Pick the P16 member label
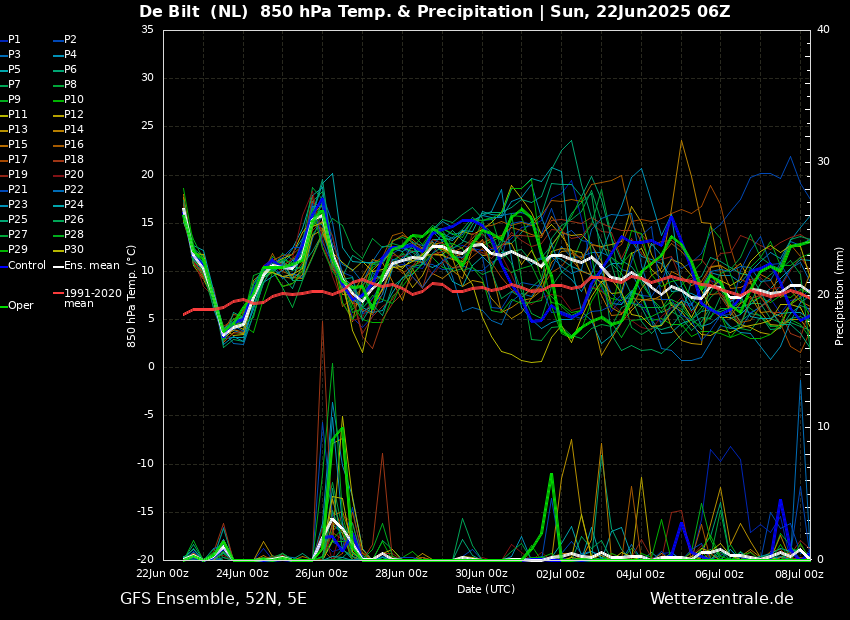 pos(68,144)
